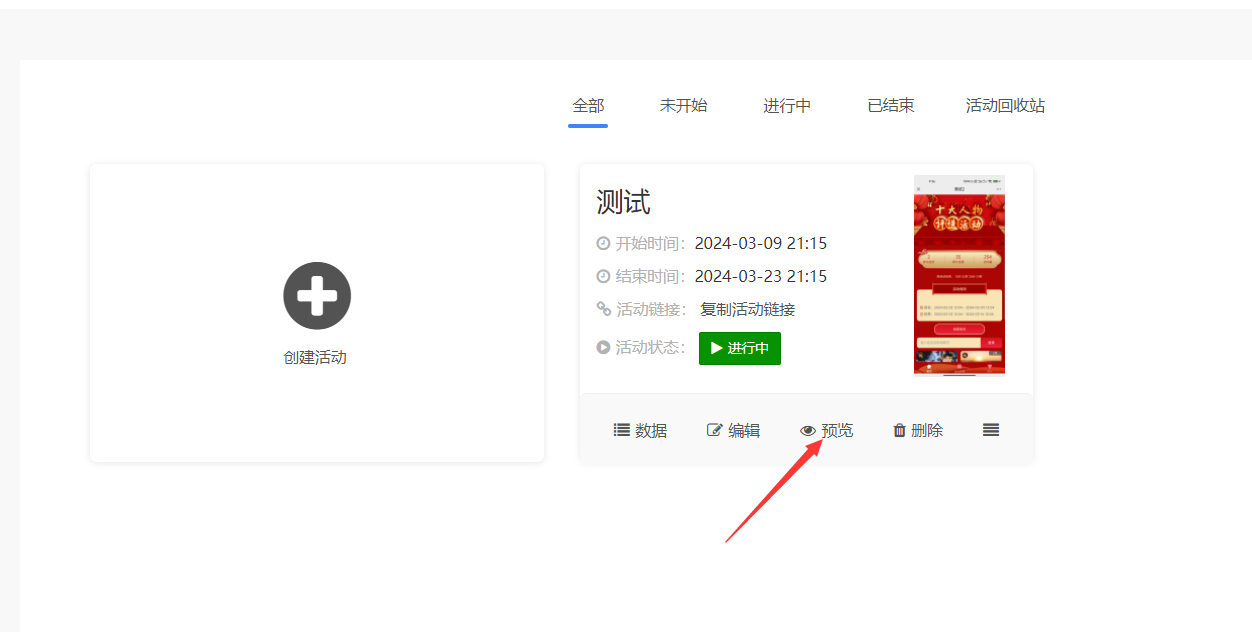
Task: Click the 预览 text label
Action: click(x=837, y=430)
